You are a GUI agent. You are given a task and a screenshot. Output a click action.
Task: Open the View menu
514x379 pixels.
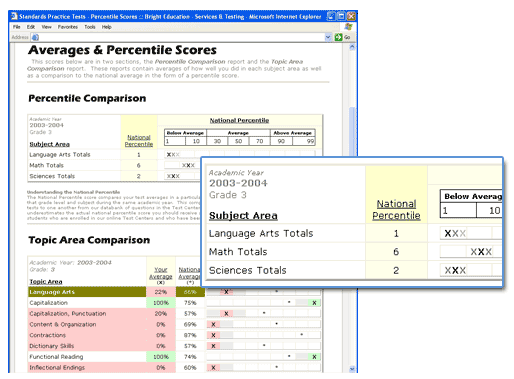pyautogui.click(x=46, y=27)
